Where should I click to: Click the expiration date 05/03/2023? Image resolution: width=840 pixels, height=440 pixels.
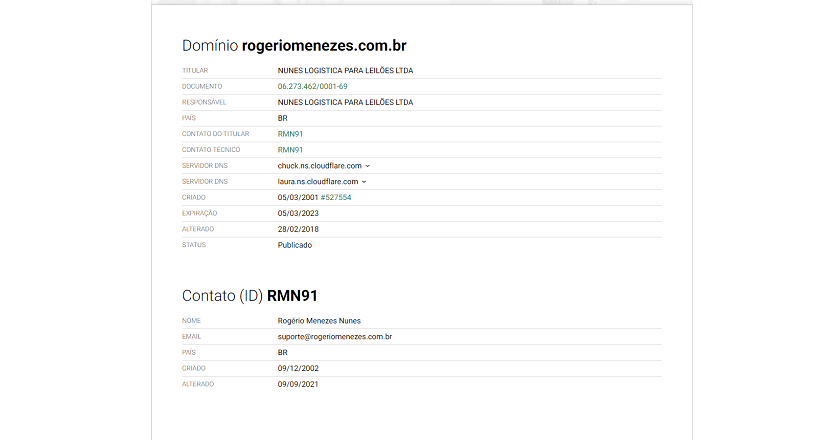click(x=298, y=213)
